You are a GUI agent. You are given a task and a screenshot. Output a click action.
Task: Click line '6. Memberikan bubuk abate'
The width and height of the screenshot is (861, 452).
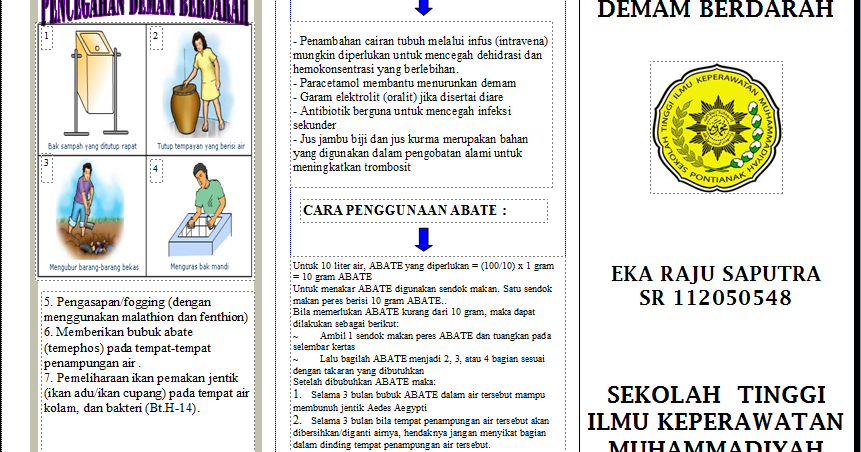[x=119, y=332]
